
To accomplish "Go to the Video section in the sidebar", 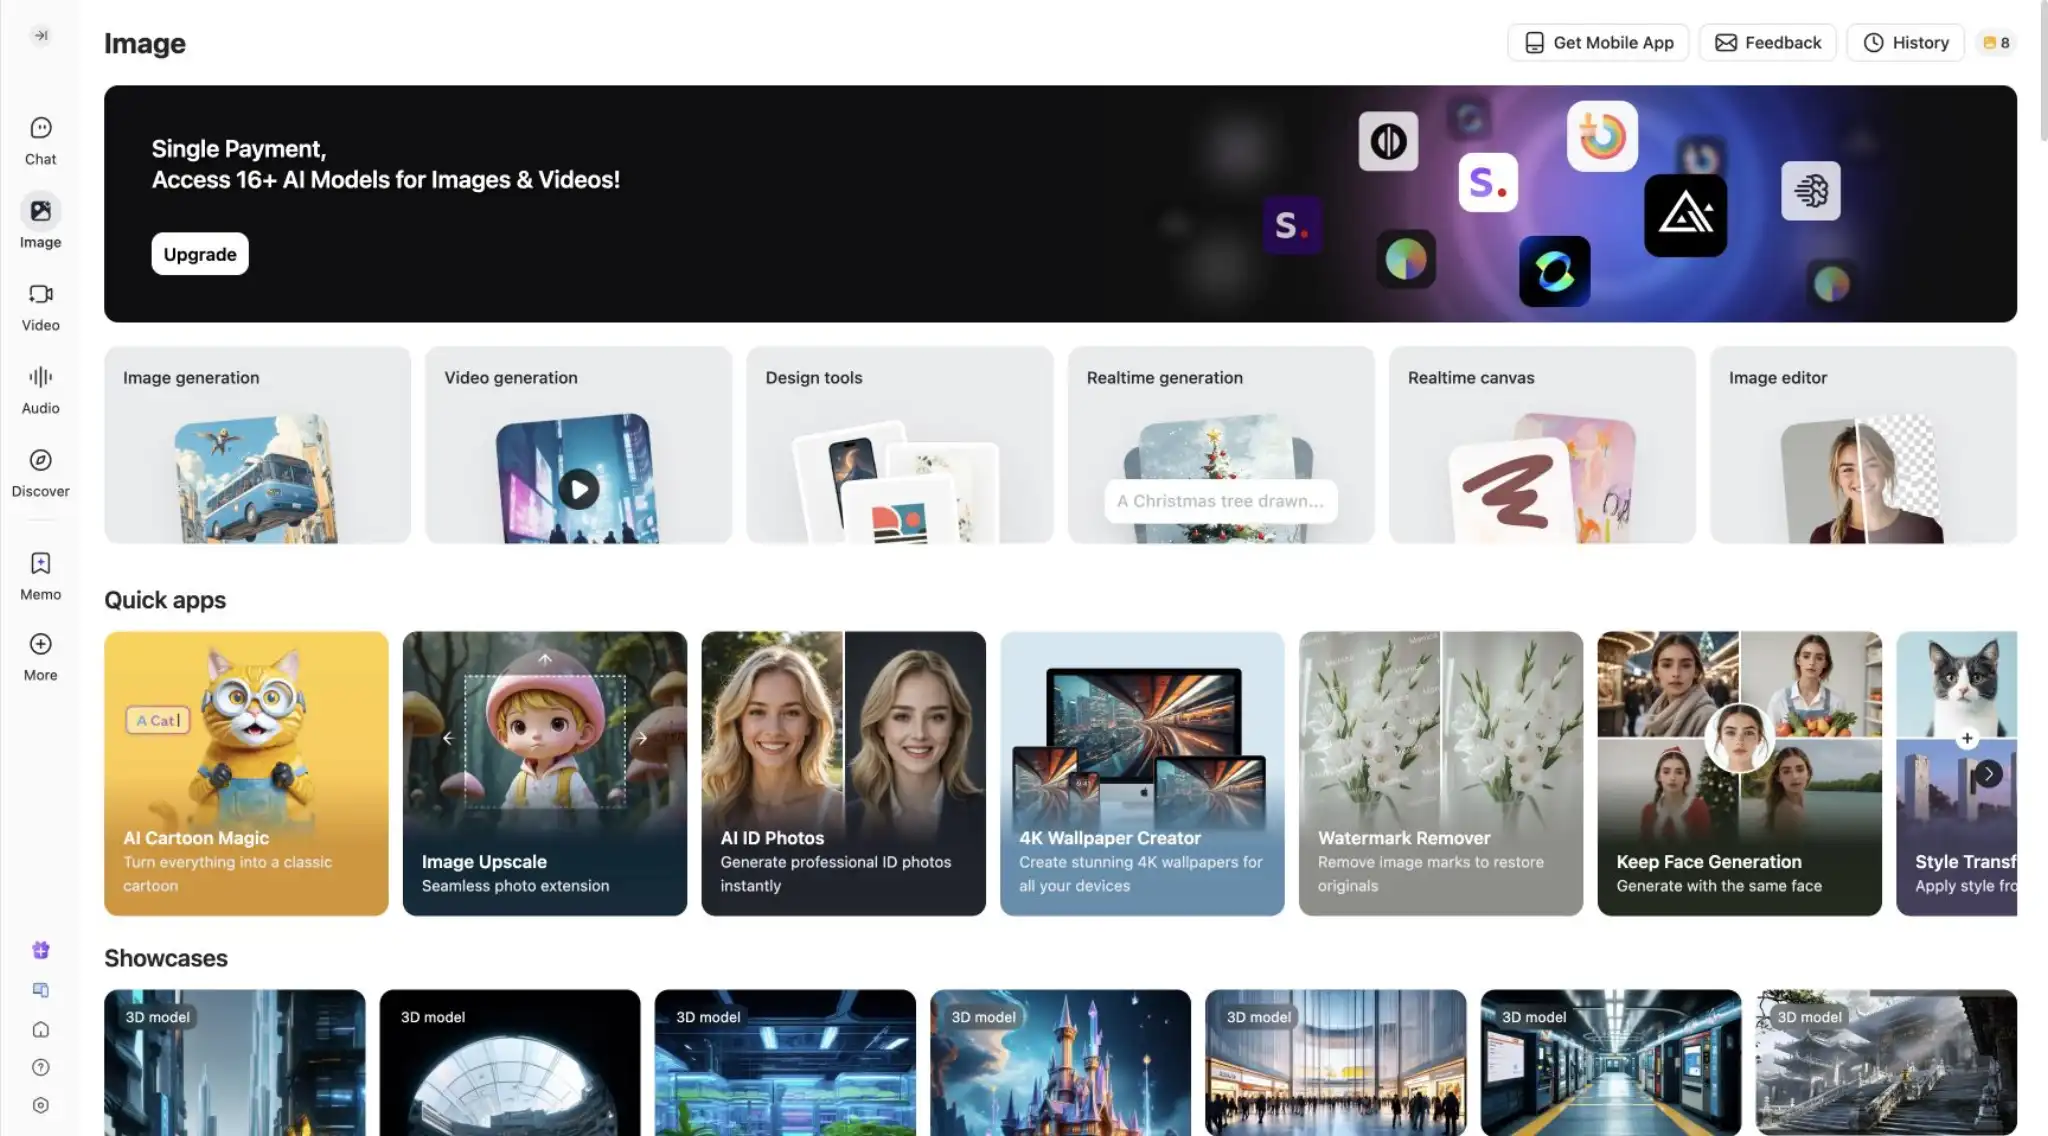I will 40,307.
